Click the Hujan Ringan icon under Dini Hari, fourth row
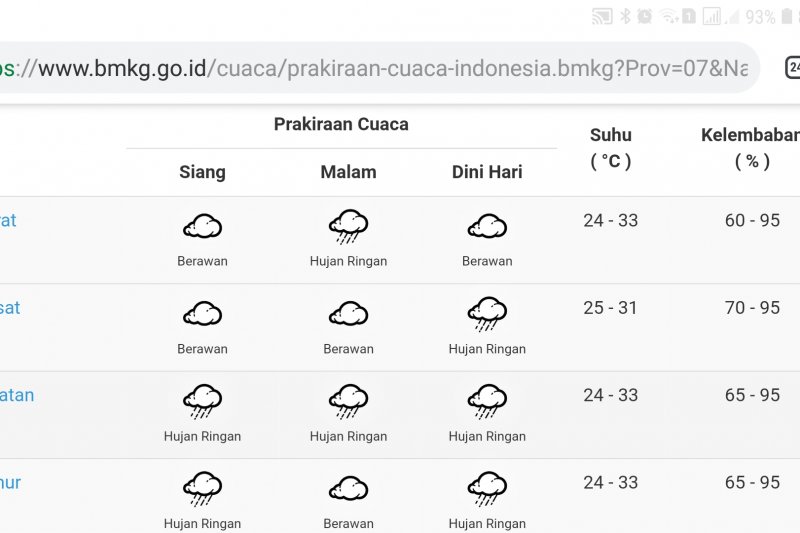The image size is (800, 533). pyautogui.click(x=487, y=489)
